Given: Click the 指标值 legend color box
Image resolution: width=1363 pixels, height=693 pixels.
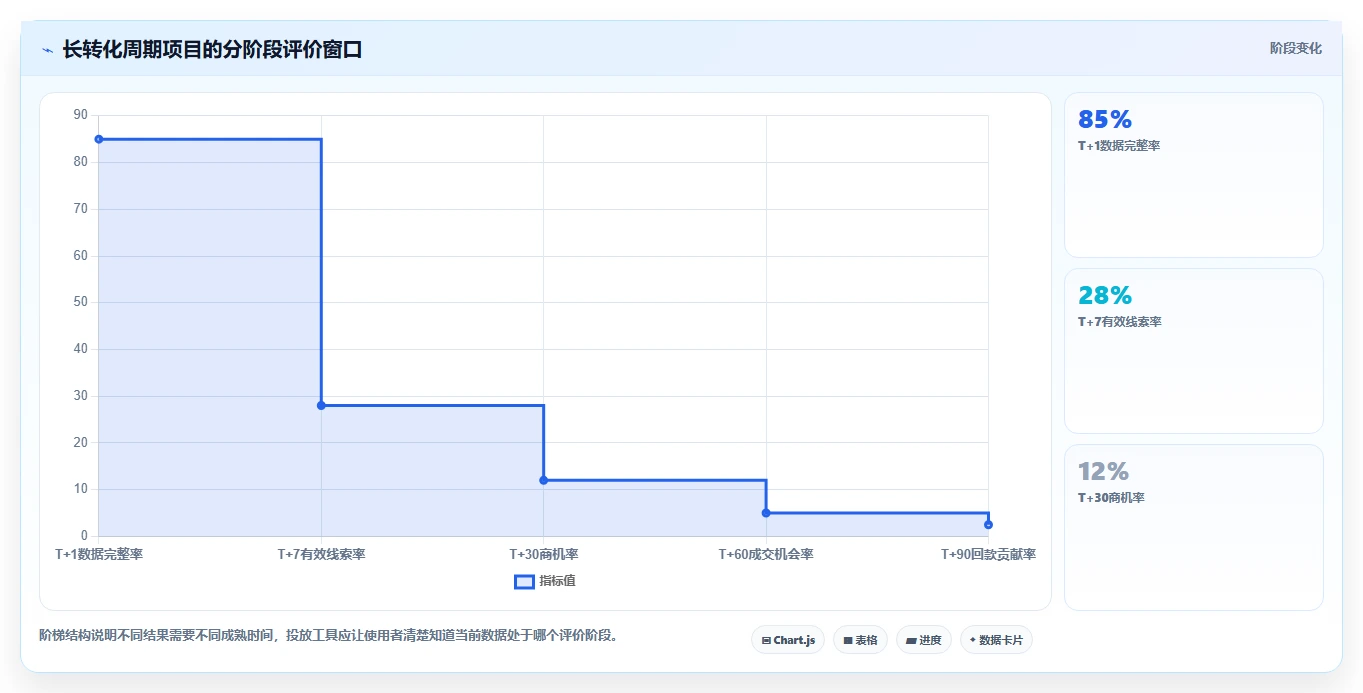Looking at the screenshot, I should 524,582.
